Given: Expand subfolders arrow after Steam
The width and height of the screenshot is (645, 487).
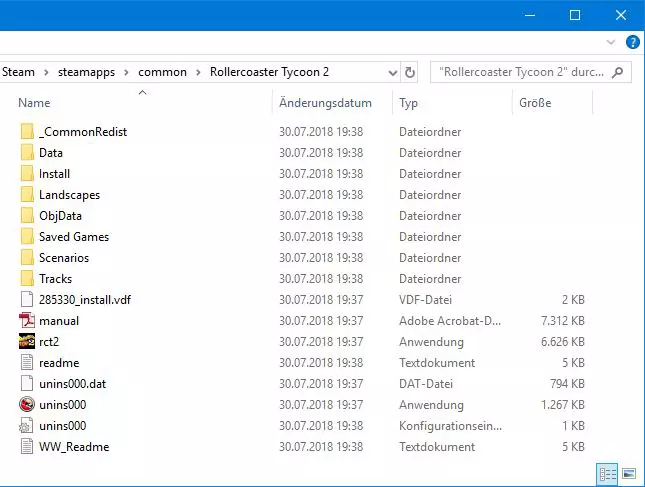Looking at the screenshot, I should tap(46, 72).
